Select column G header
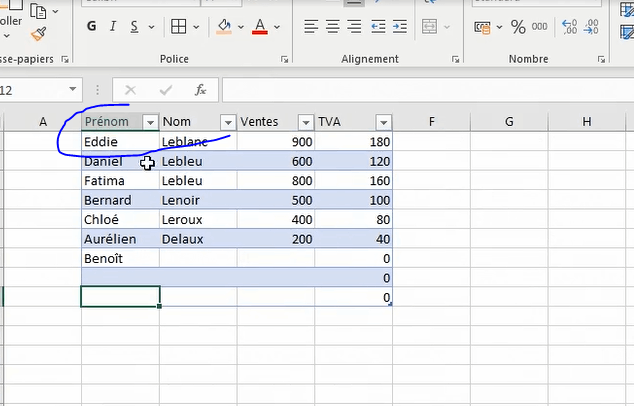This screenshot has width=634, height=406. (509, 122)
